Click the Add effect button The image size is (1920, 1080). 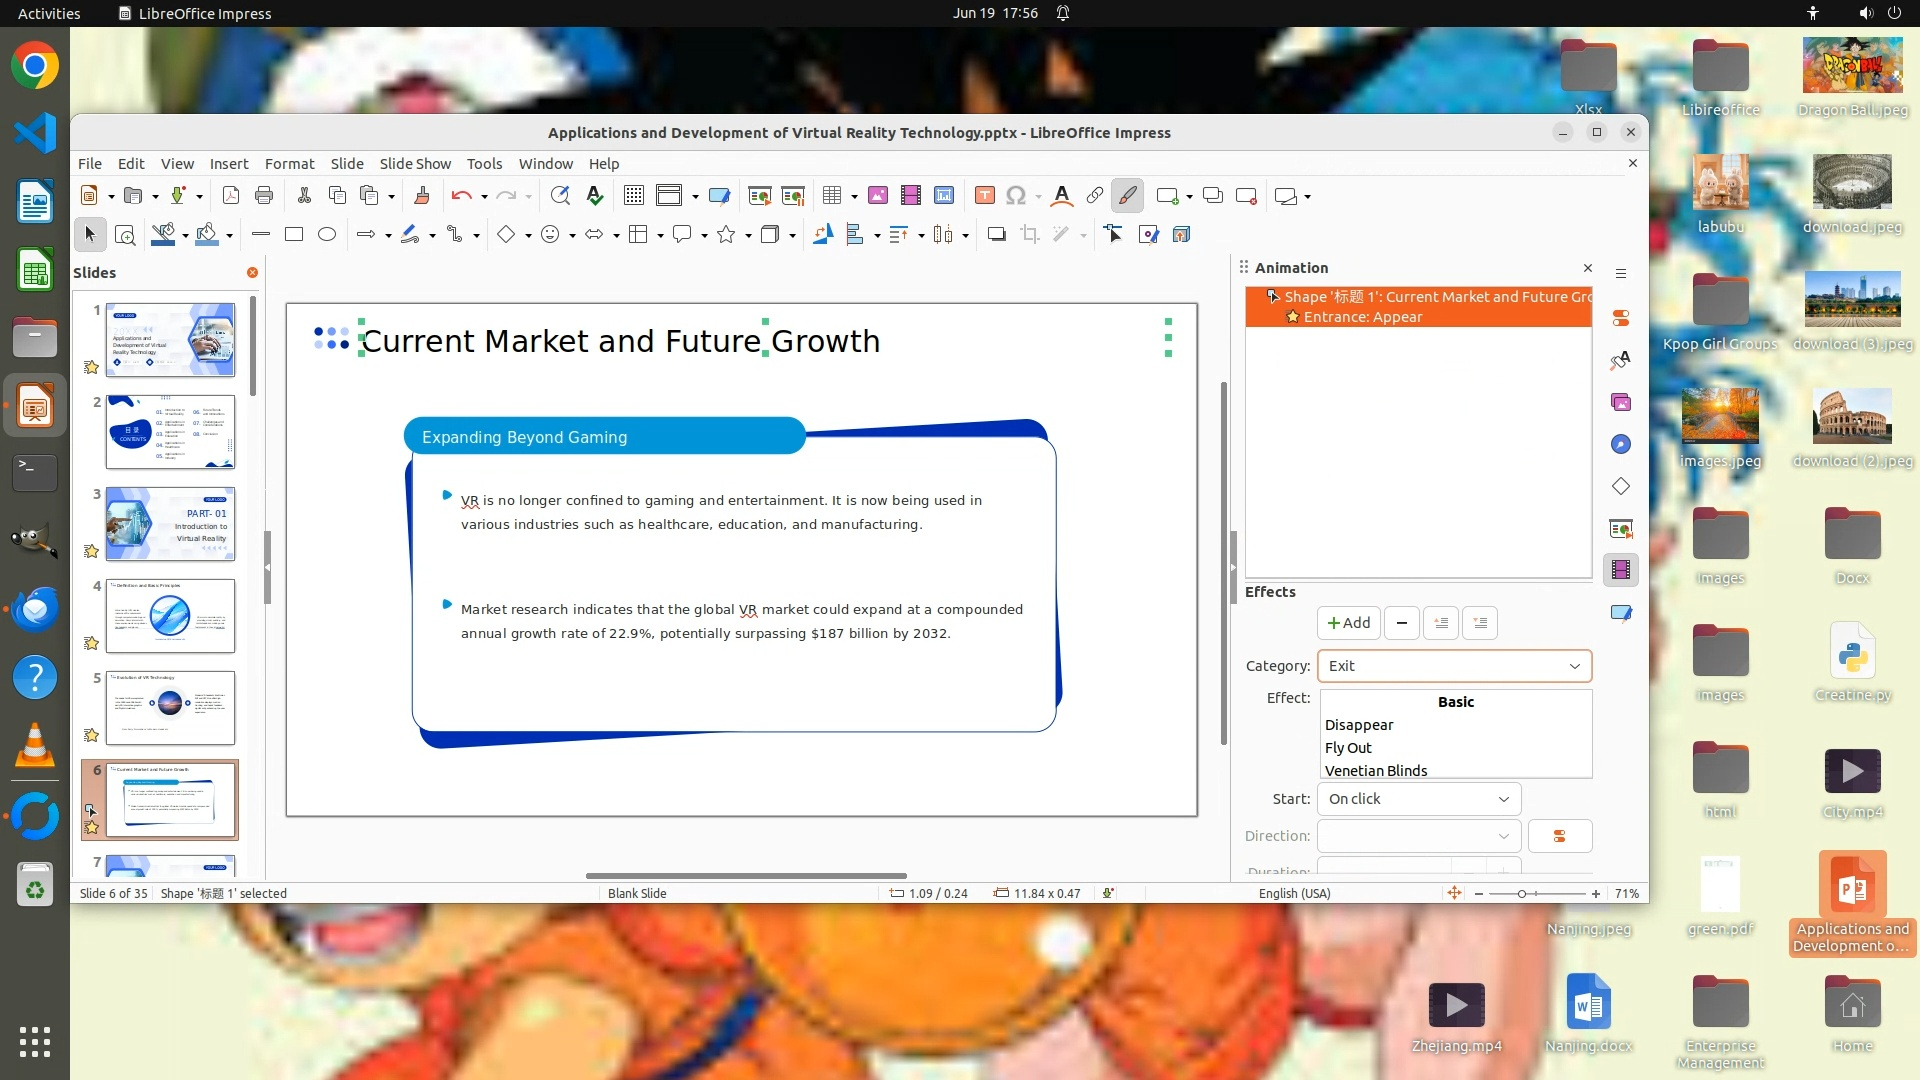[x=1348, y=623]
